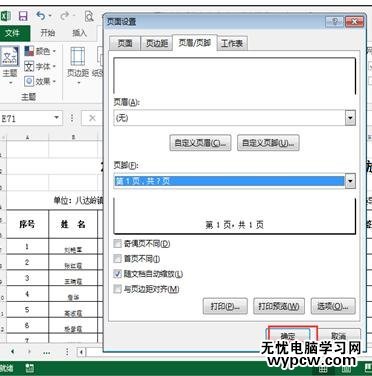Click the horizontal scrollbar left arrow
The image size is (372, 376).
82,352
